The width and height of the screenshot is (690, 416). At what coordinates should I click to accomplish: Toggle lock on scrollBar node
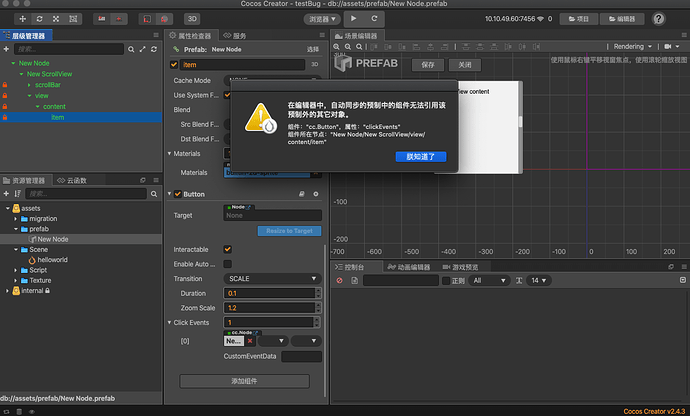tap(5, 85)
